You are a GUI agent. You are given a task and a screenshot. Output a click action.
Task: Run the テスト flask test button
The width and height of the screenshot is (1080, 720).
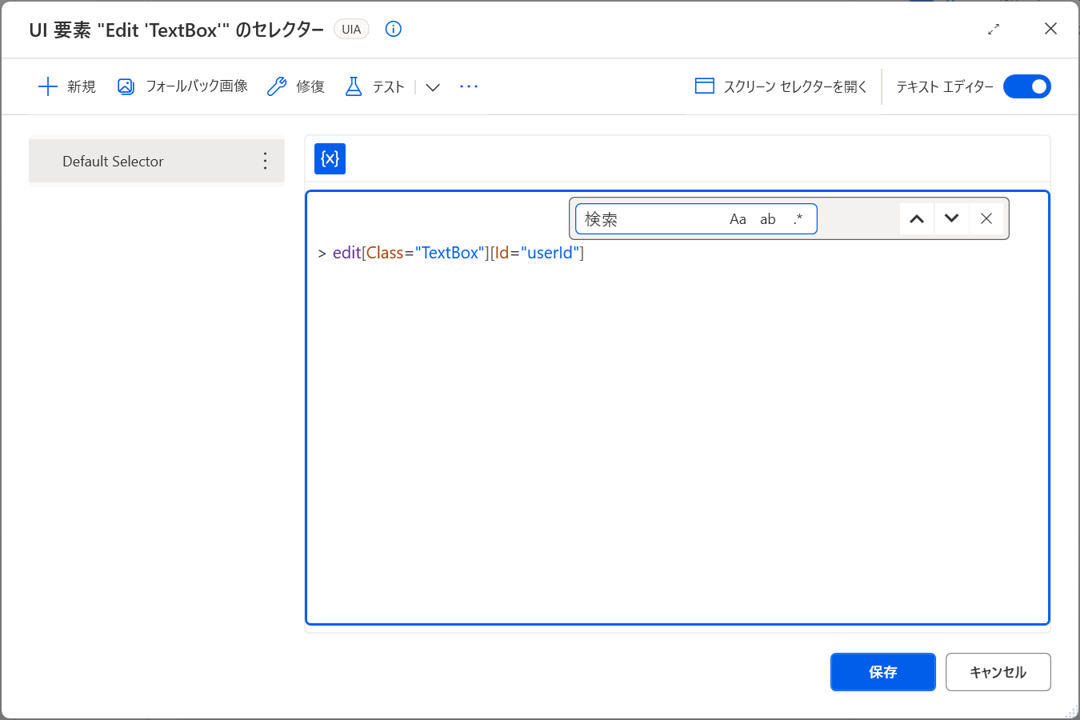[x=375, y=87]
